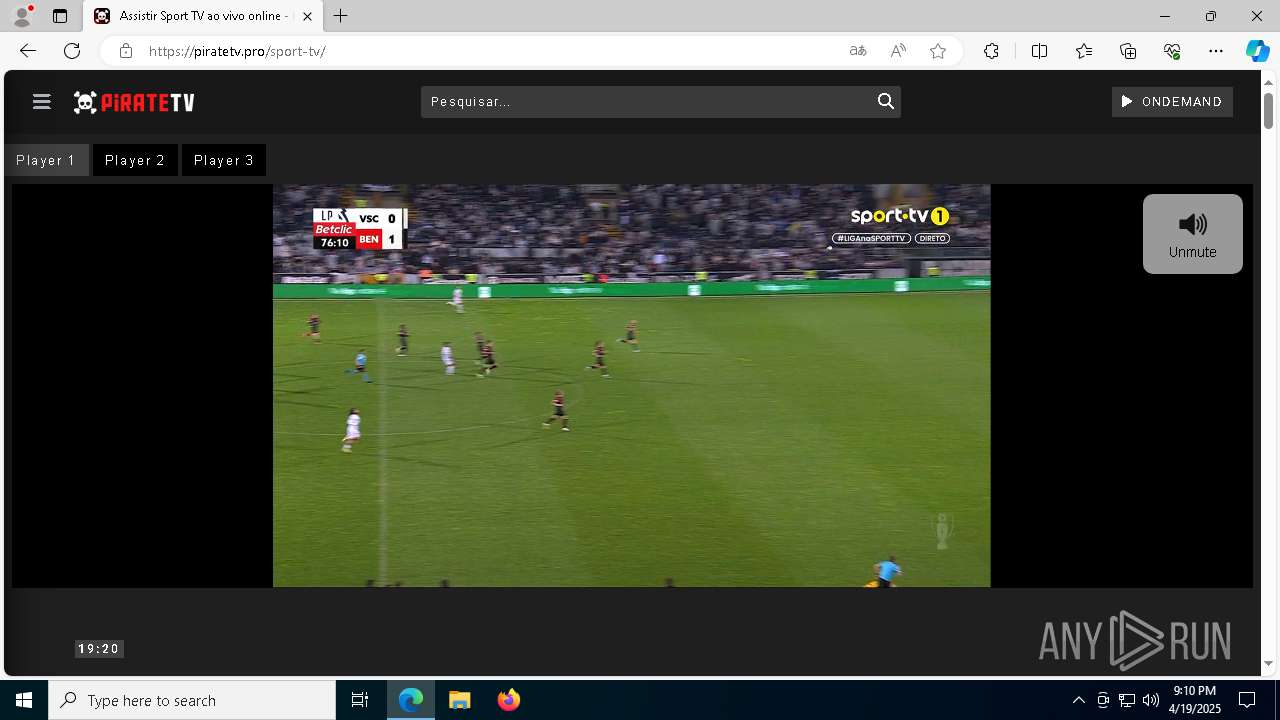1280x720 pixels.
Task: Click the search magnifier icon
Action: pos(885,101)
